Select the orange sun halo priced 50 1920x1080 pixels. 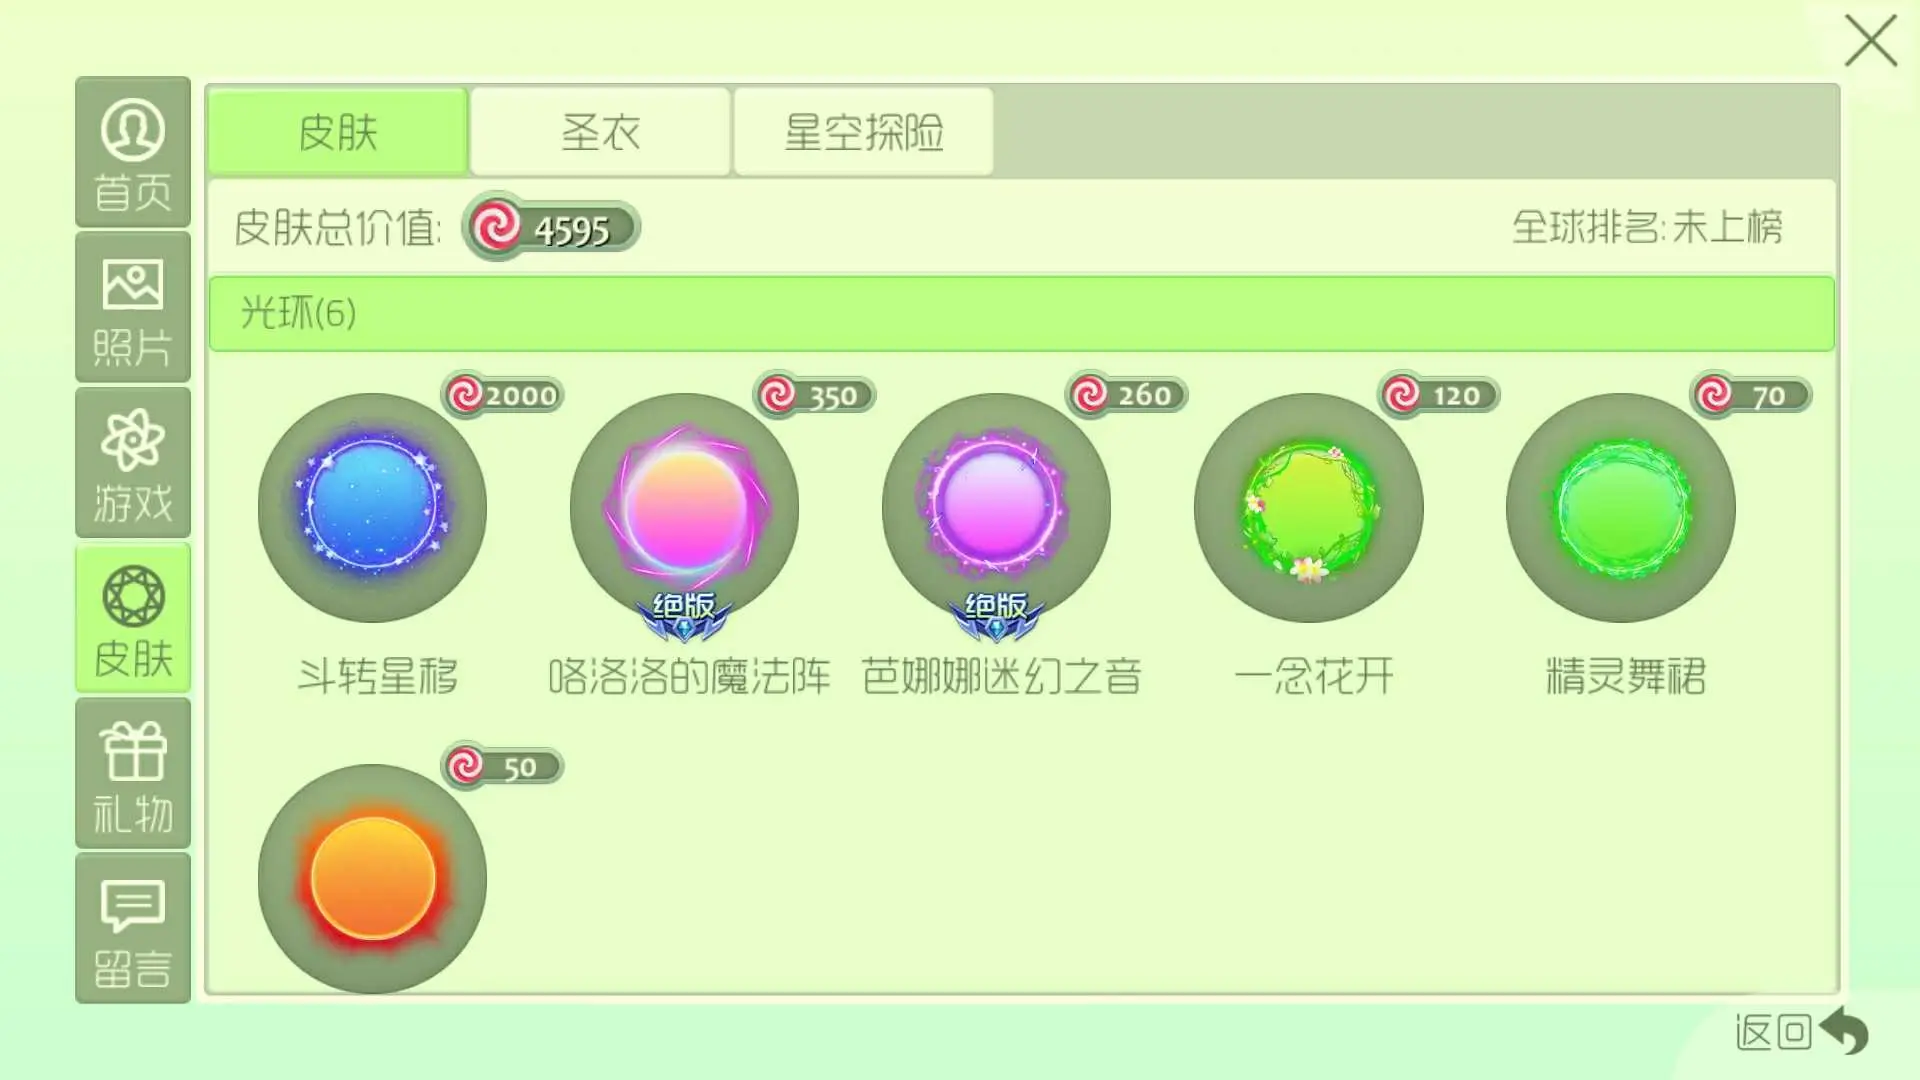coord(372,879)
